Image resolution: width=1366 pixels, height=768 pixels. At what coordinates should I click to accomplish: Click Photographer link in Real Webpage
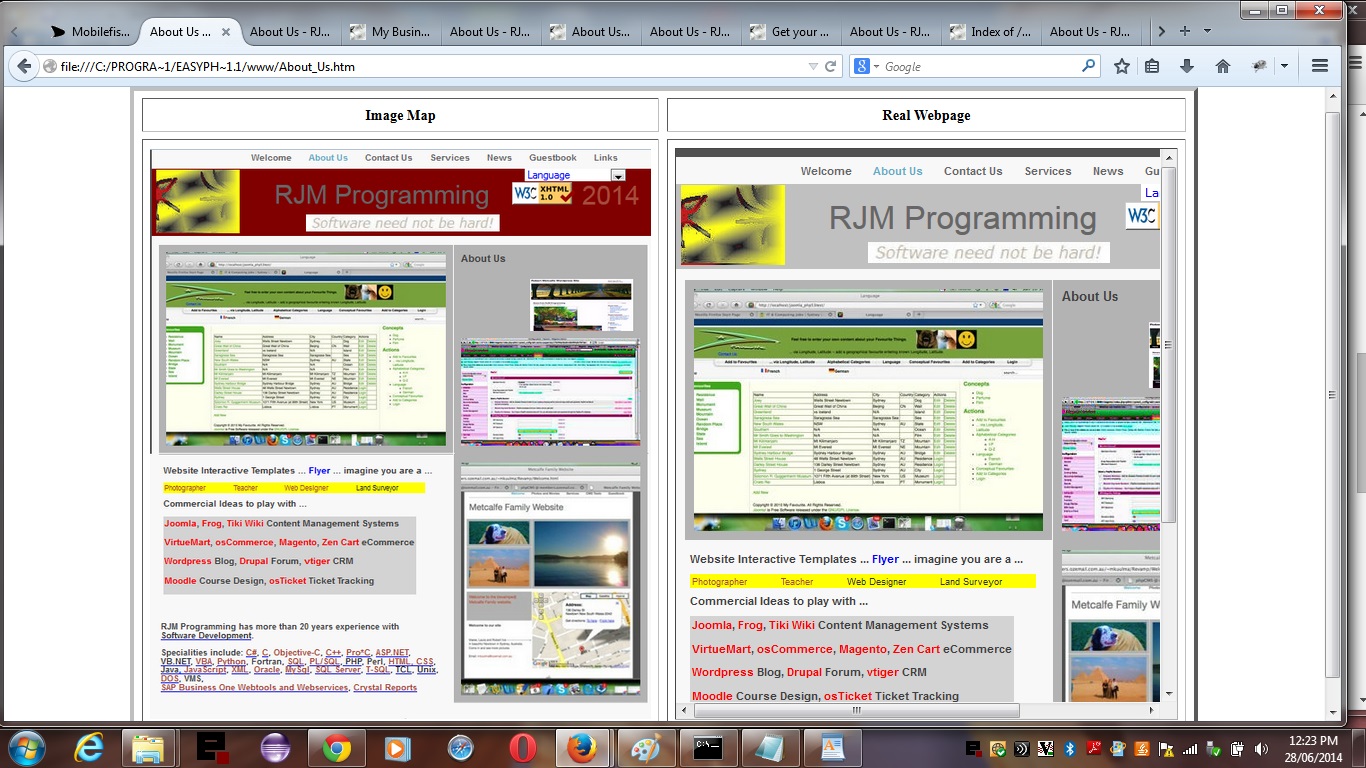pyautogui.click(x=720, y=581)
